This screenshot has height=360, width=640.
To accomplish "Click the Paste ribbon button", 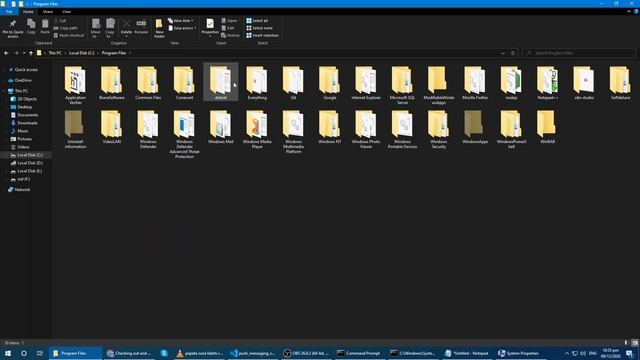I will coord(45,27).
